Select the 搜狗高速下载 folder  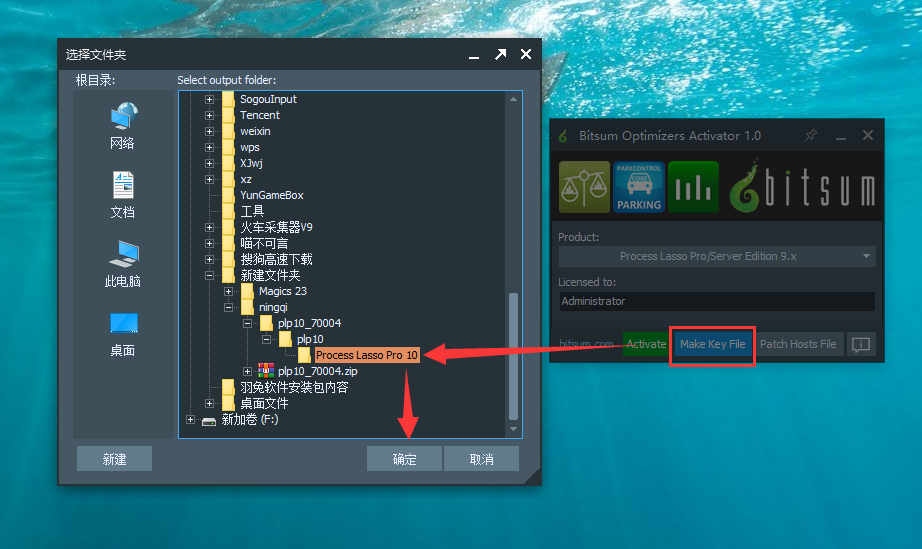(276, 259)
